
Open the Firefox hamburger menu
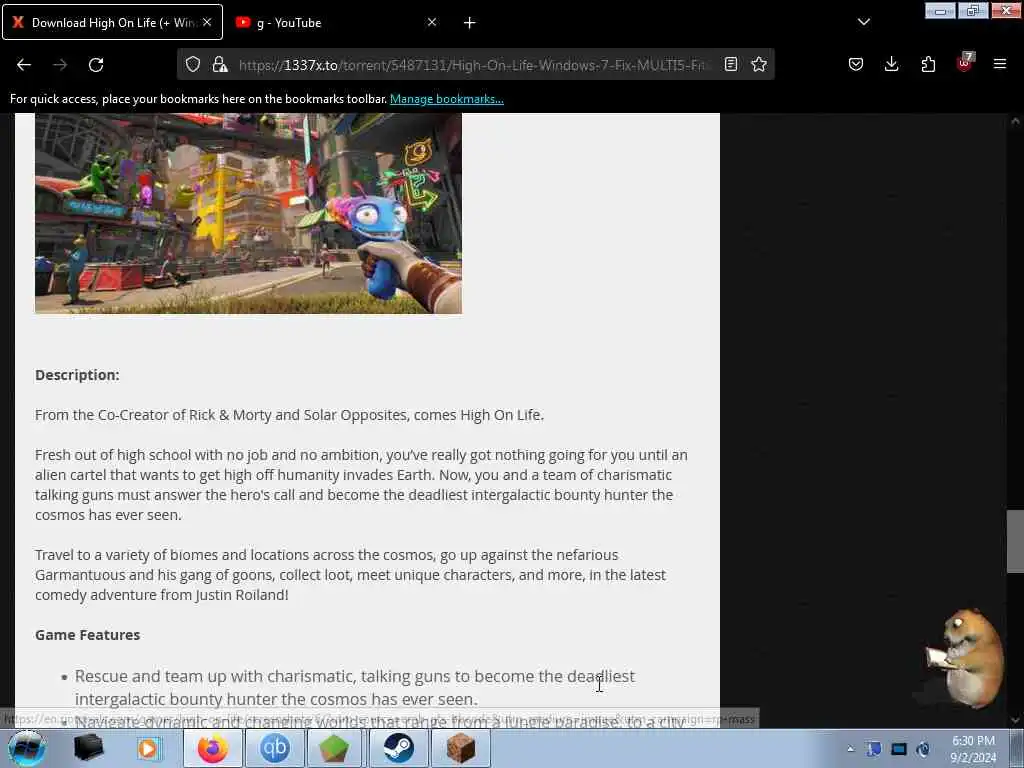tap(1000, 64)
